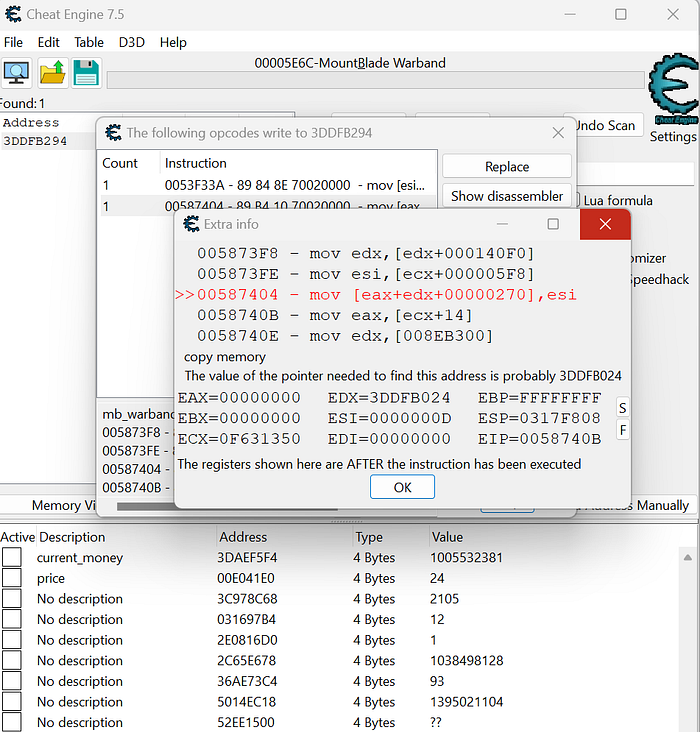Click the scan progress bar
This screenshot has width=700, height=732.
(x=375, y=80)
